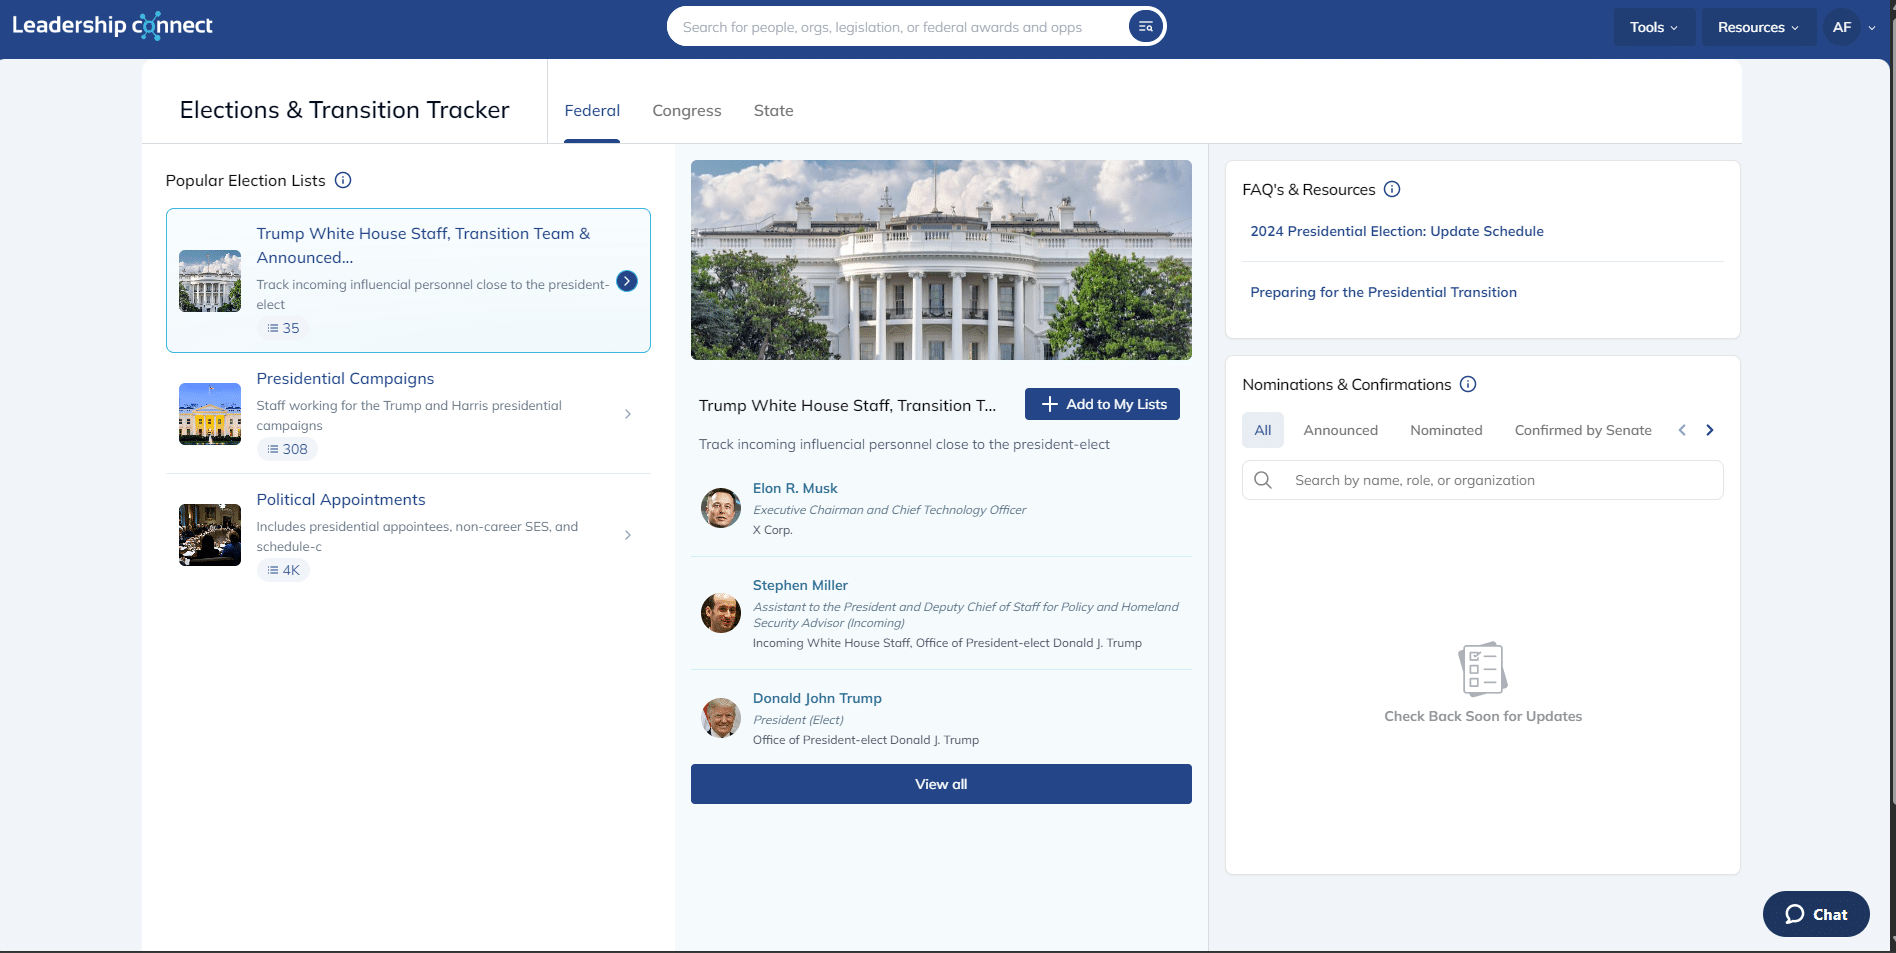Click the checklist icon above Check Back Soon
The width and height of the screenshot is (1896, 953).
tap(1483, 669)
